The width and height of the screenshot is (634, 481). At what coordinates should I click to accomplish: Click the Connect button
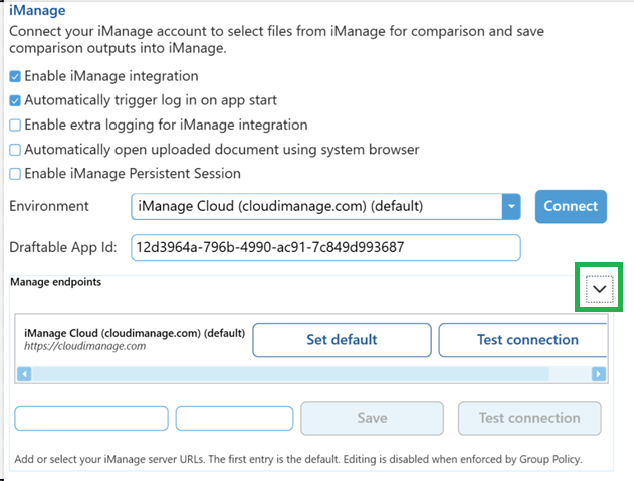click(571, 207)
